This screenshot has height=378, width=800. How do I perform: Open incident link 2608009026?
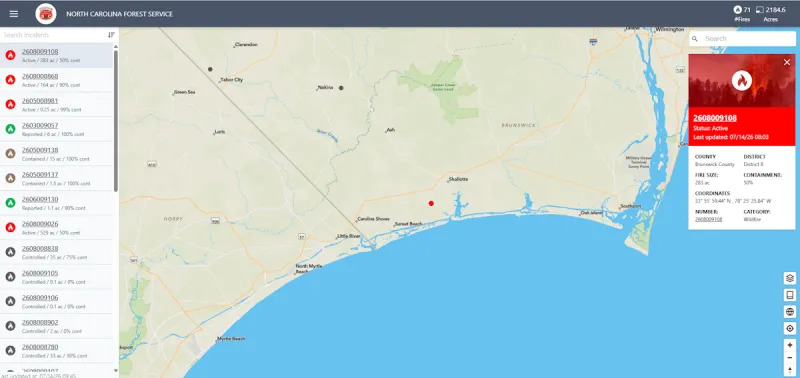coord(40,224)
